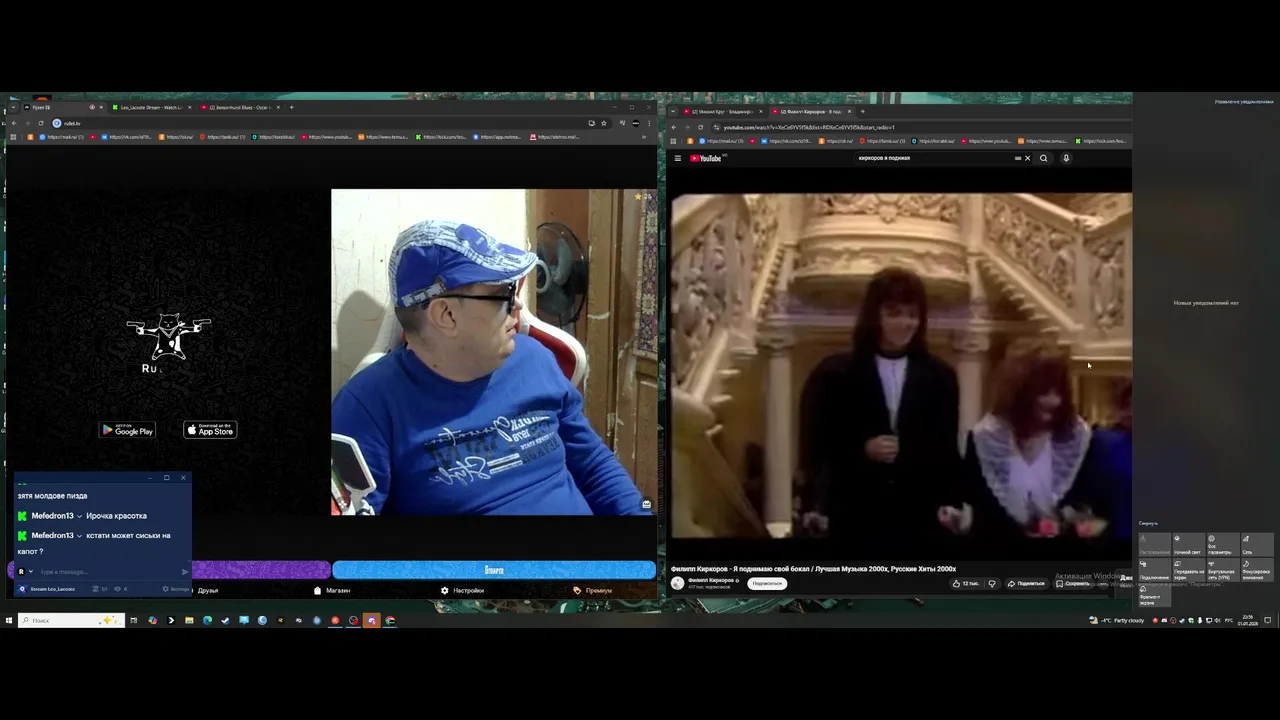Start YouTube voice search with microphone
The width and height of the screenshot is (1280, 720).
(x=1066, y=158)
